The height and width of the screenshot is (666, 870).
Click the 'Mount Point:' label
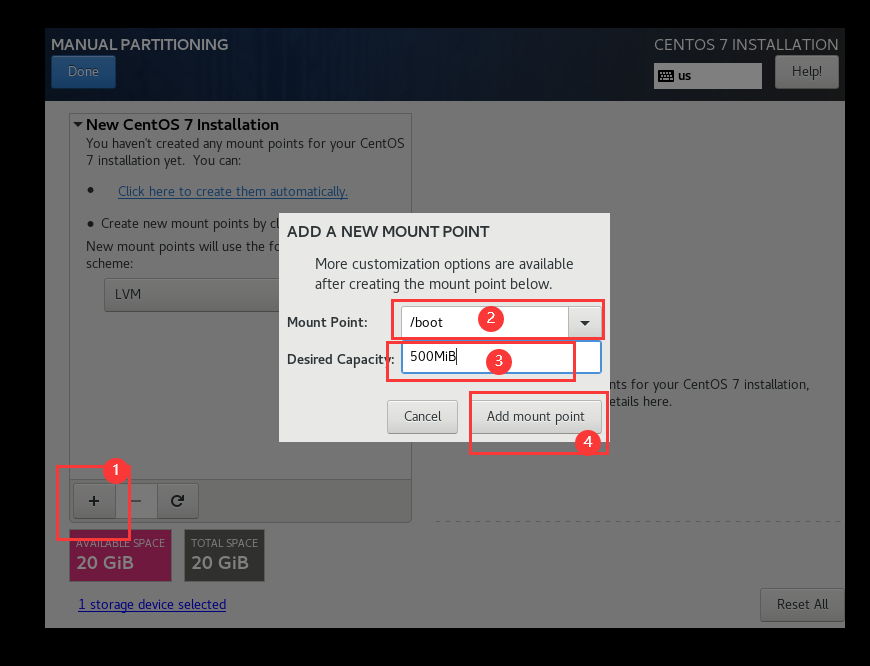(x=327, y=322)
